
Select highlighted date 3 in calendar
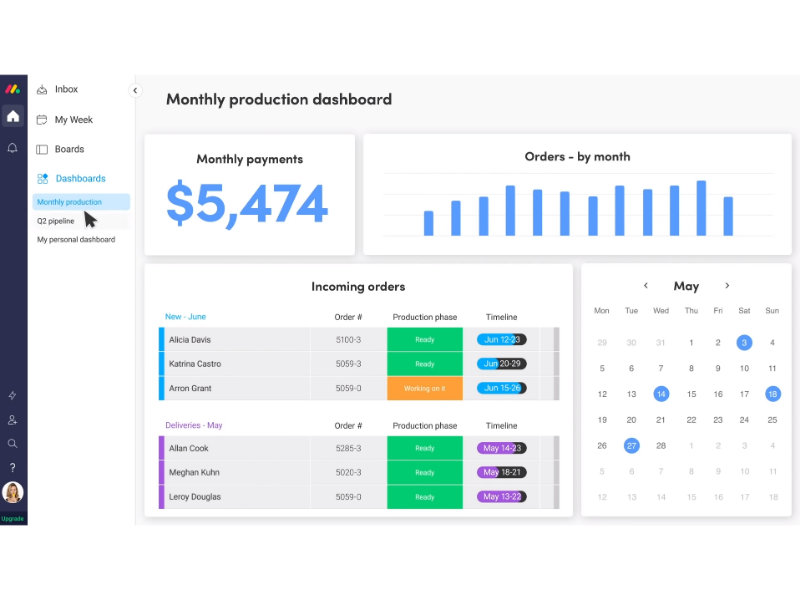pos(744,342)
